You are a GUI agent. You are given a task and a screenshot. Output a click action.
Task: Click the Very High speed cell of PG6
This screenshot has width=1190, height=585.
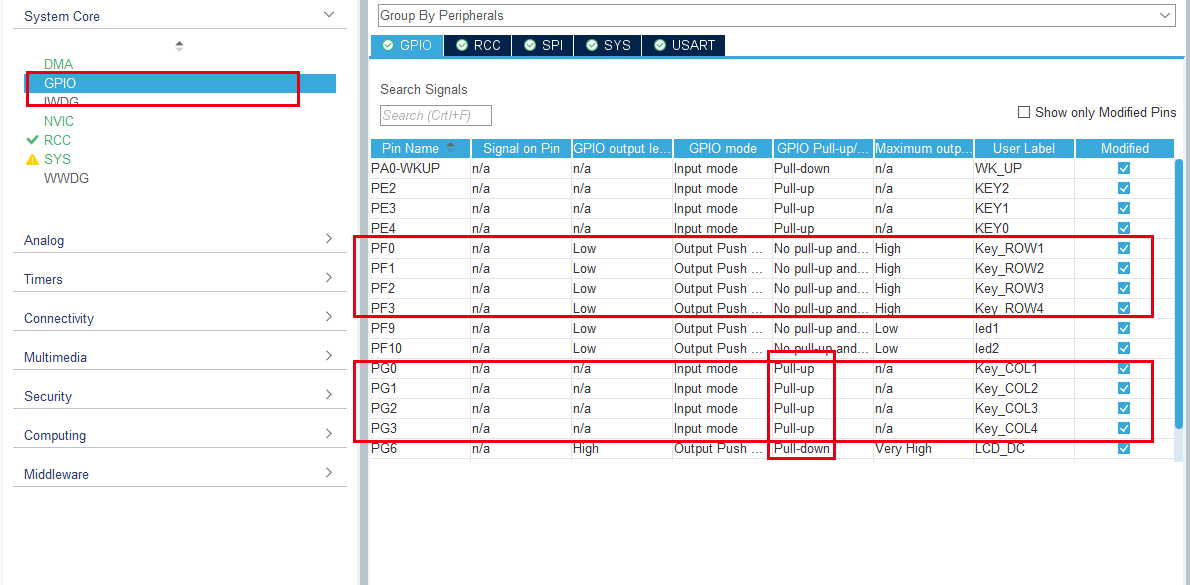tap(923, 448)
